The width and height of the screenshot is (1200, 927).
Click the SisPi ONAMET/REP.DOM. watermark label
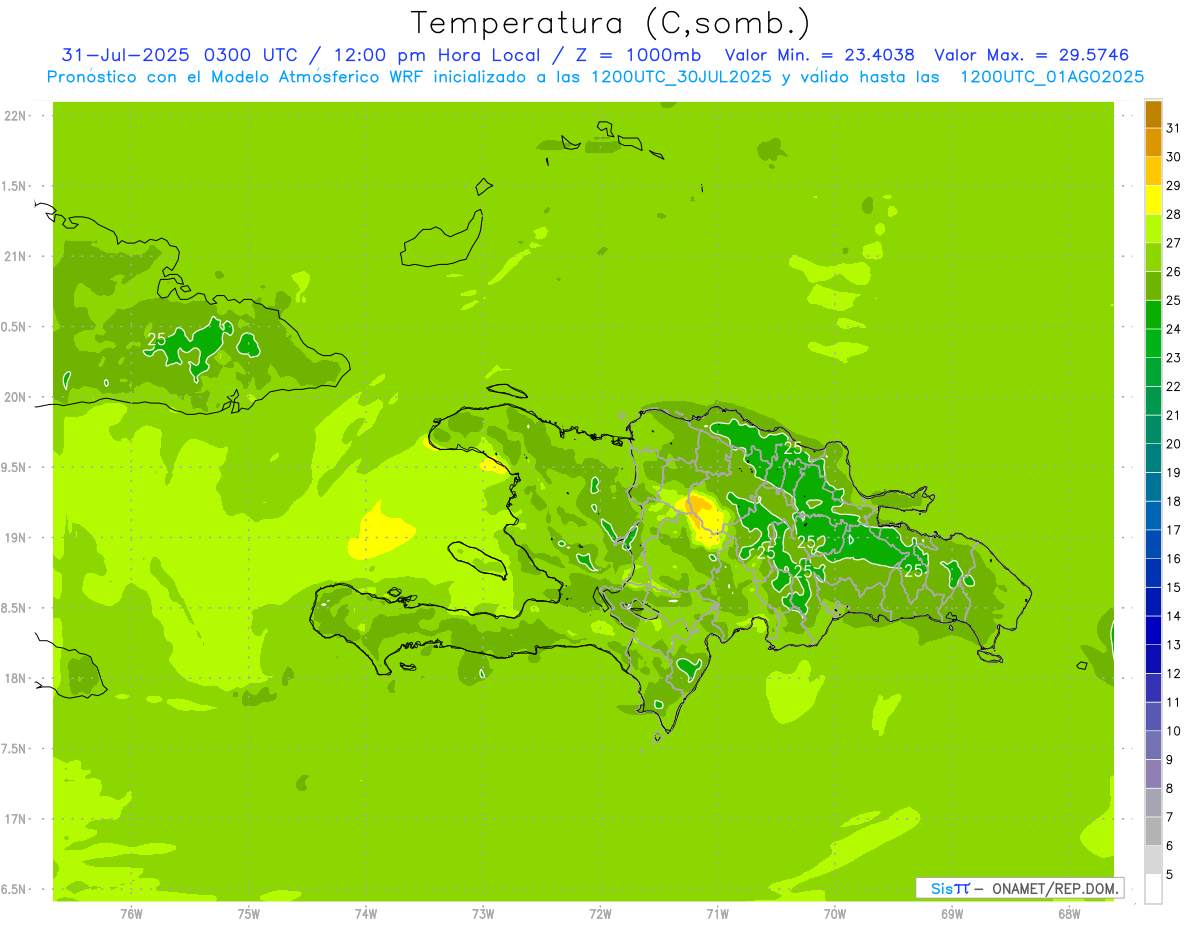pos(1019,888)
